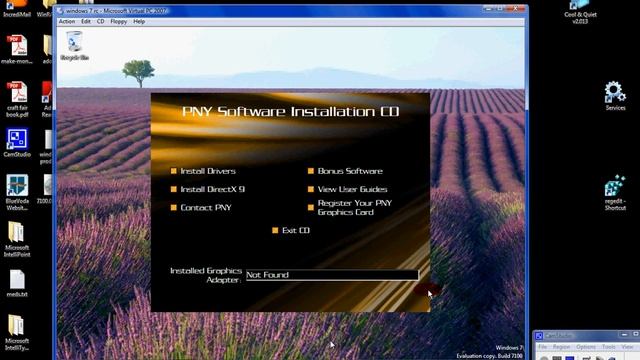
Task: Choose Install DirectX 9 option
Action: click(x=208, y=189)
